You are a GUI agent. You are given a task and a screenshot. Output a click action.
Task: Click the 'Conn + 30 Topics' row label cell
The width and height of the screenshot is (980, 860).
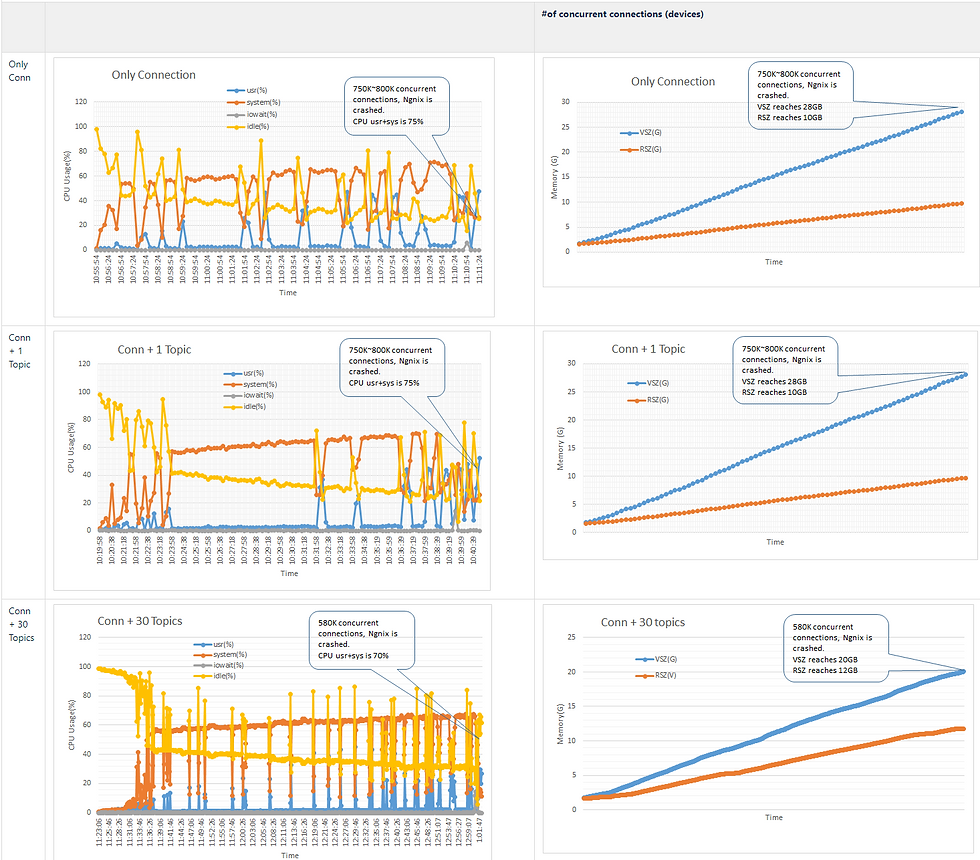23,729
